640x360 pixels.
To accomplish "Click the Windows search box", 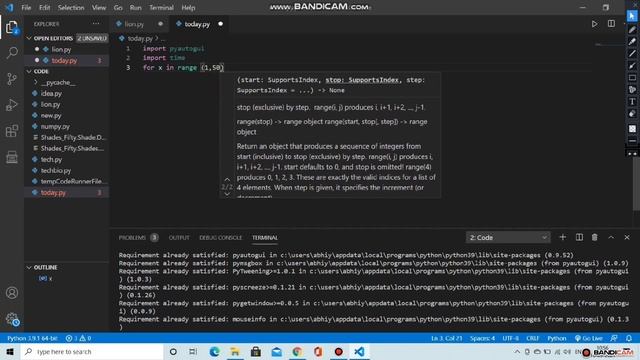I will point(92,351).
